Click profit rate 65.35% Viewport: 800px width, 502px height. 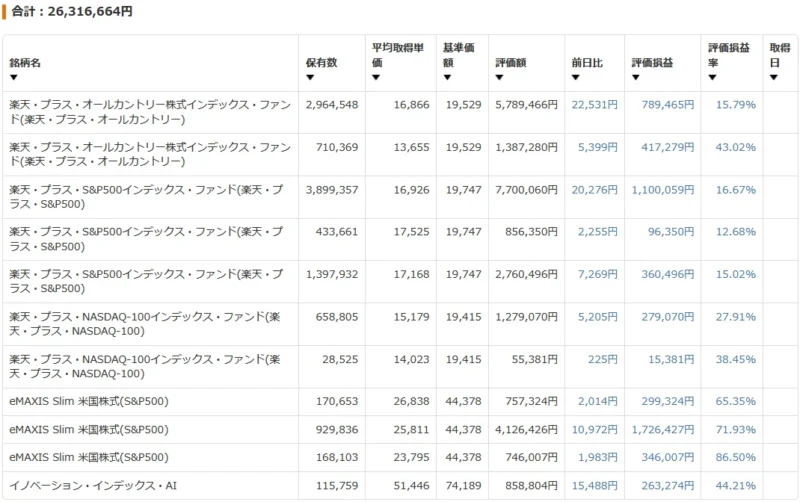coord(736,401)
